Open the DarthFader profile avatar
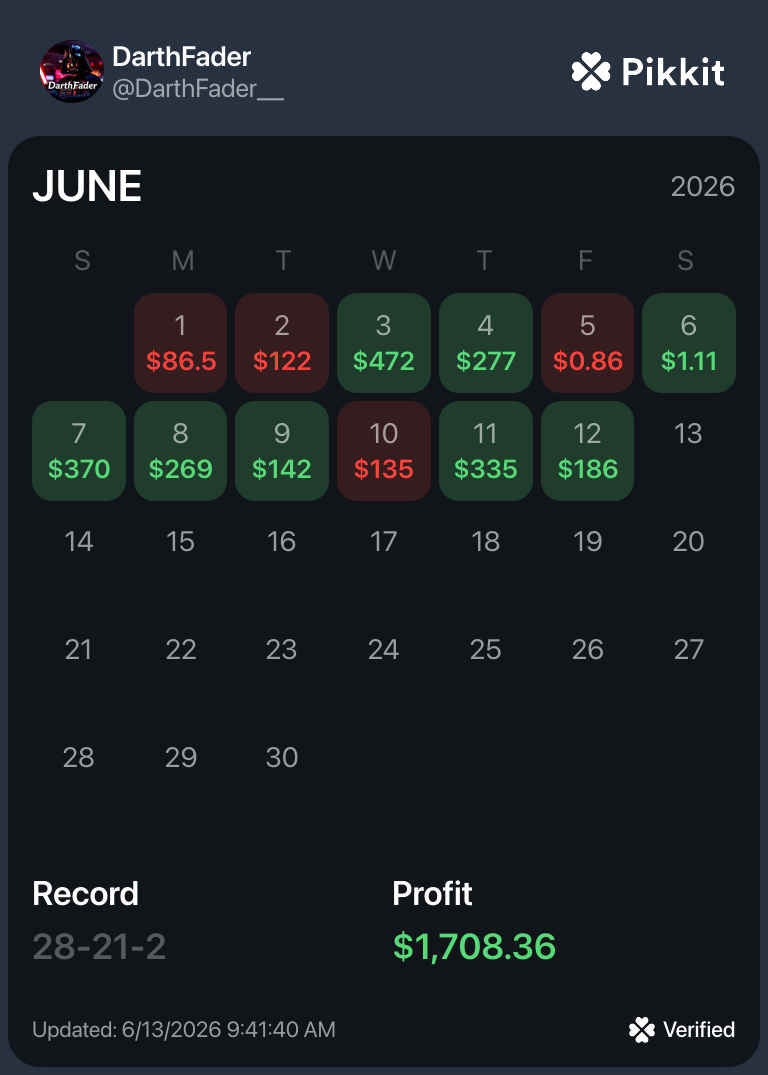The image size is (768, 1075). (x=72, y=71)
